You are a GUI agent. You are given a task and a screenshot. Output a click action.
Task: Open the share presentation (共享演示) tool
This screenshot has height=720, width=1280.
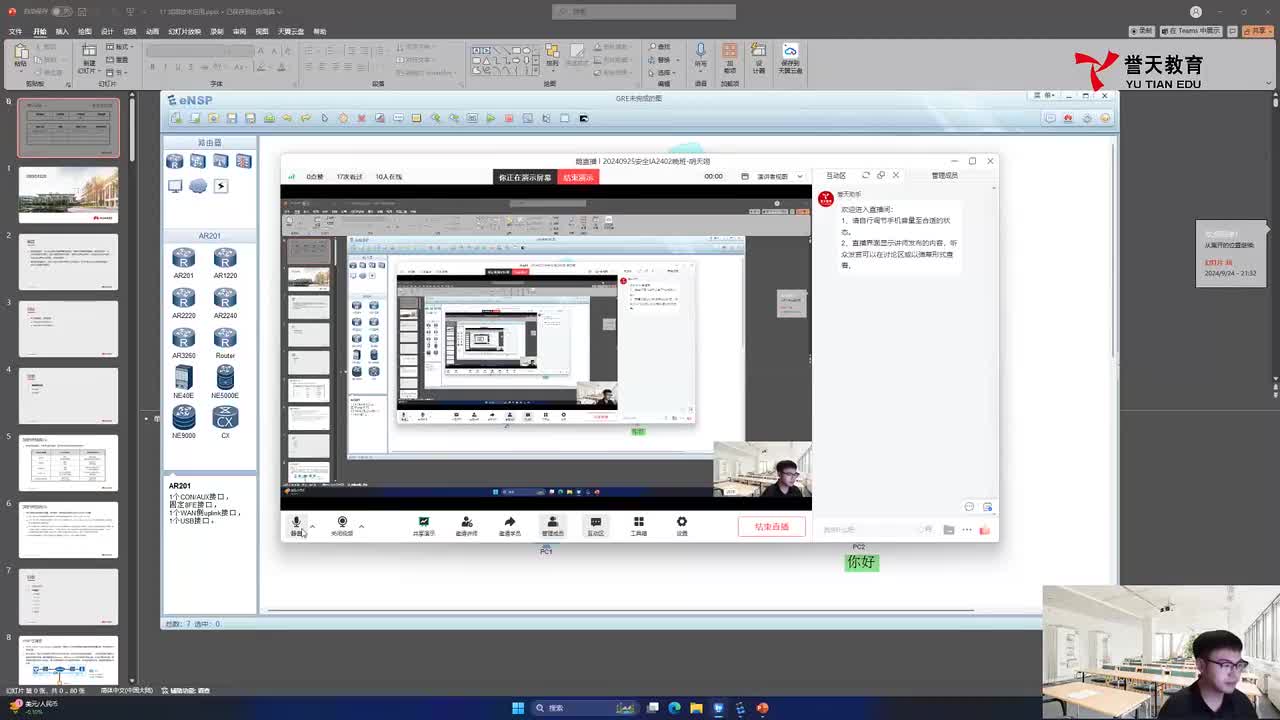424,526
